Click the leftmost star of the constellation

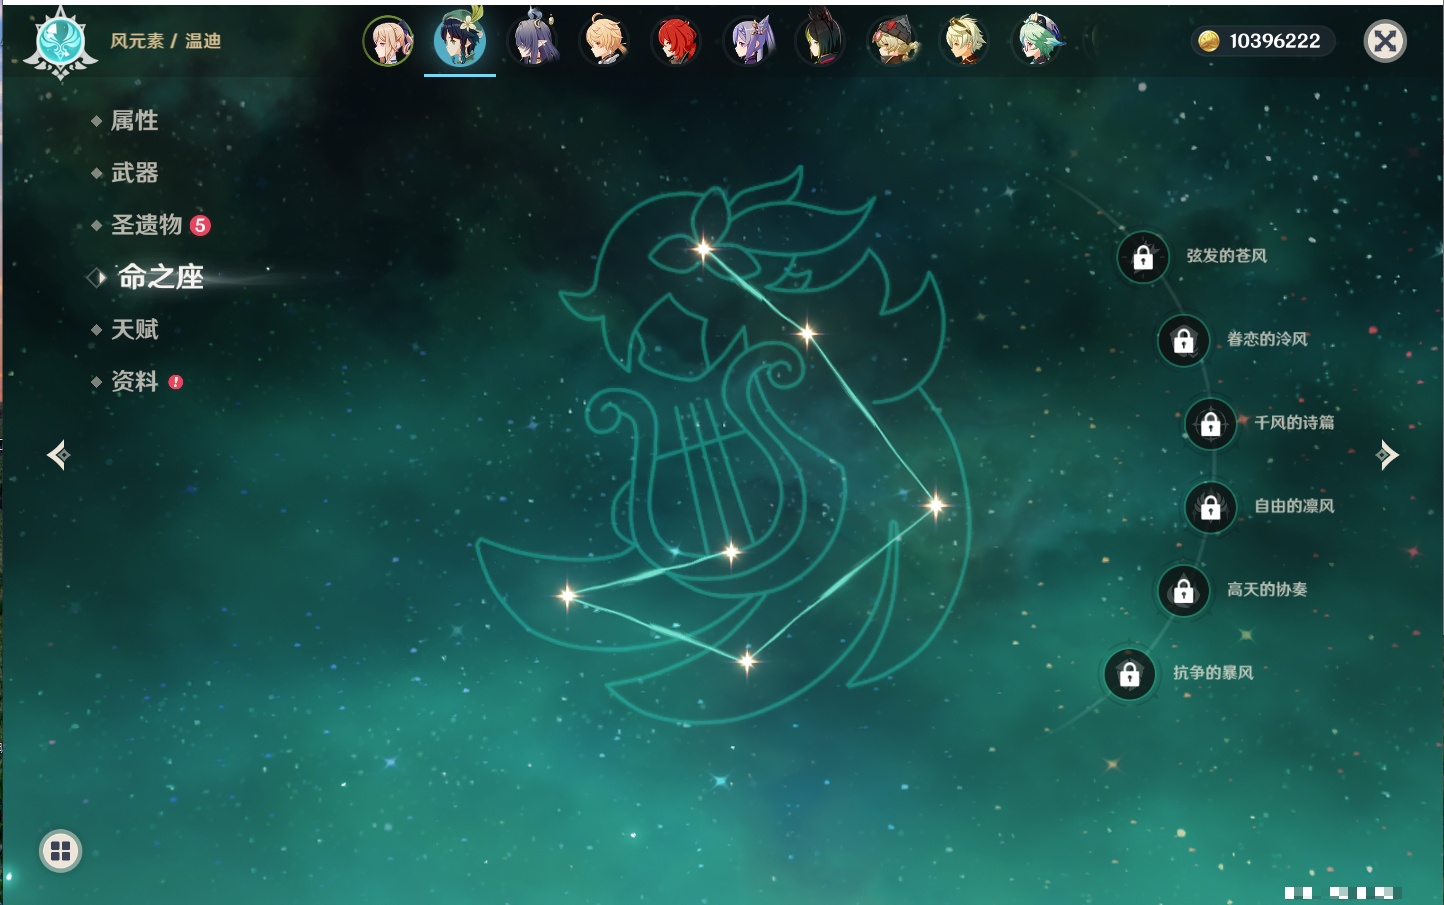567,596
